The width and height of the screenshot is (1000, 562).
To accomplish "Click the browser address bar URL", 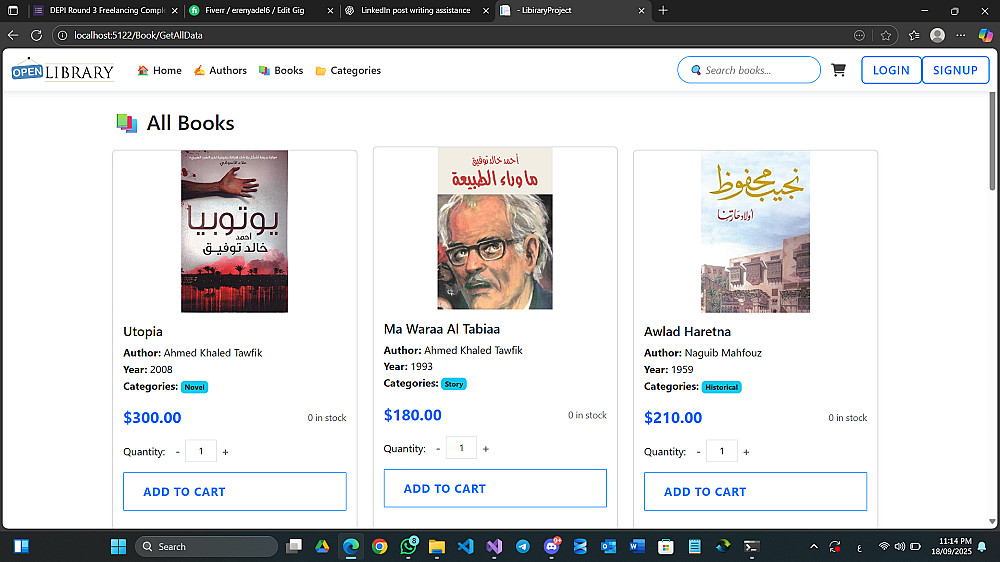I will click(138, 35).
